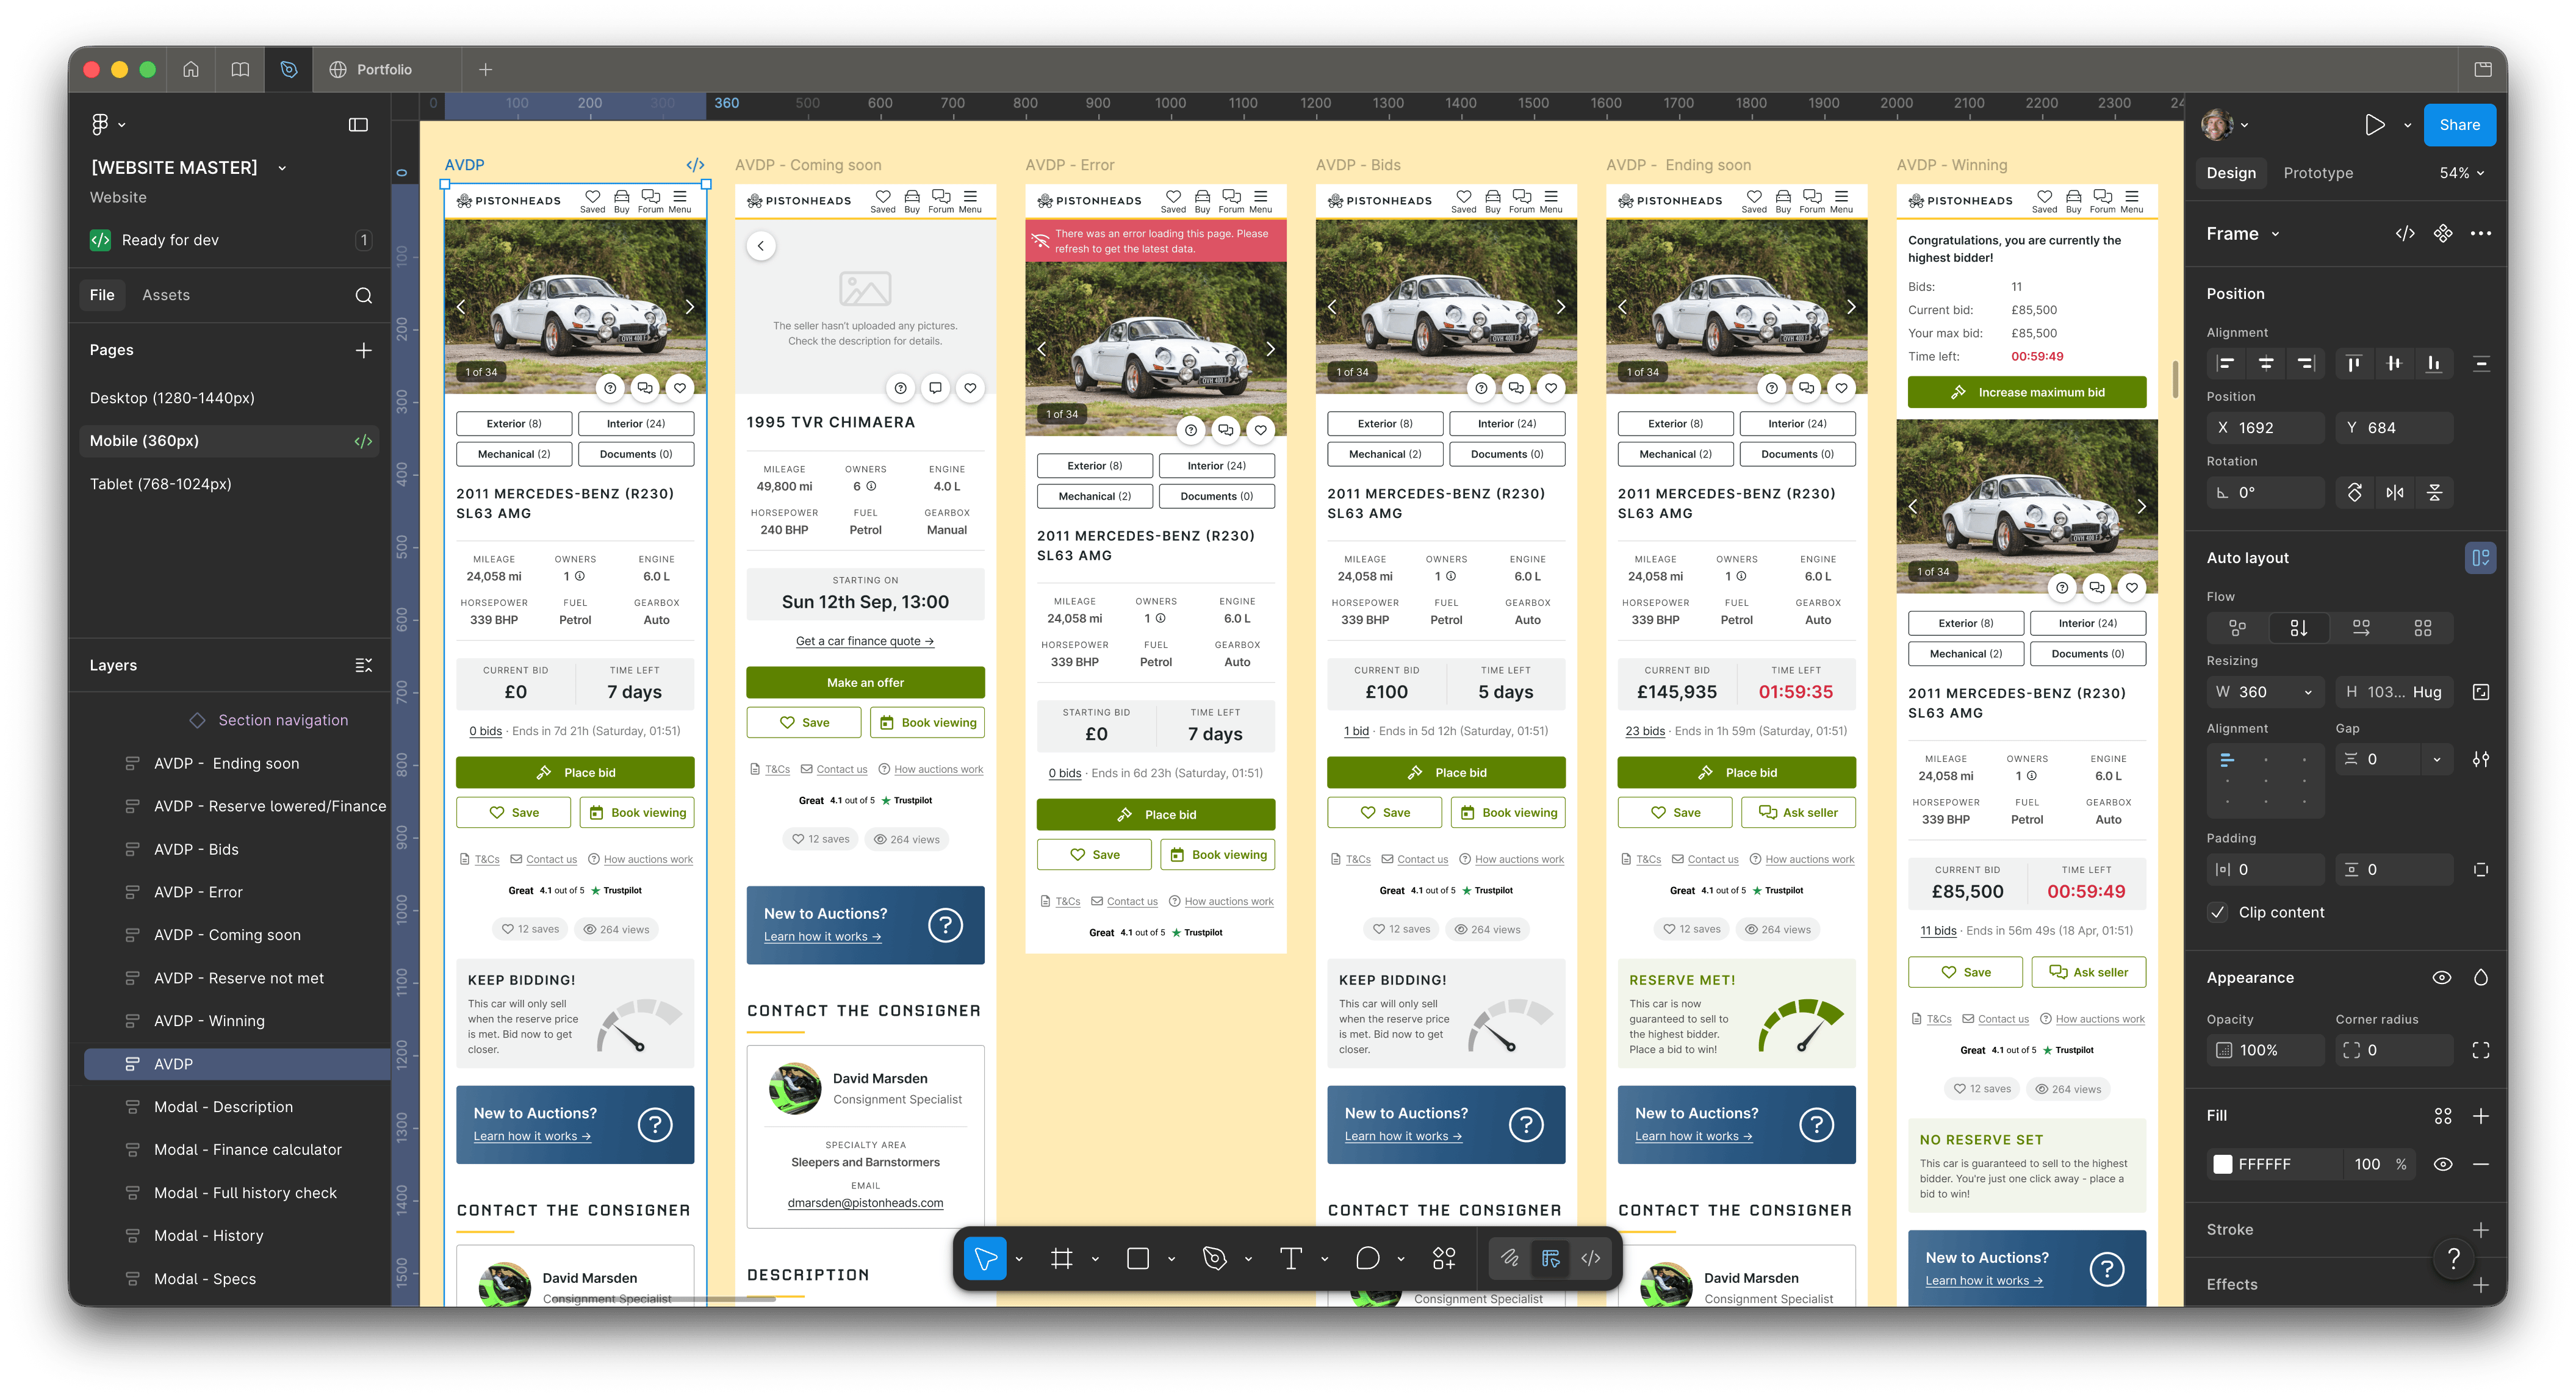Click the rotate 90 degrees icon

pyautogui.click(x=2355, y=492)
